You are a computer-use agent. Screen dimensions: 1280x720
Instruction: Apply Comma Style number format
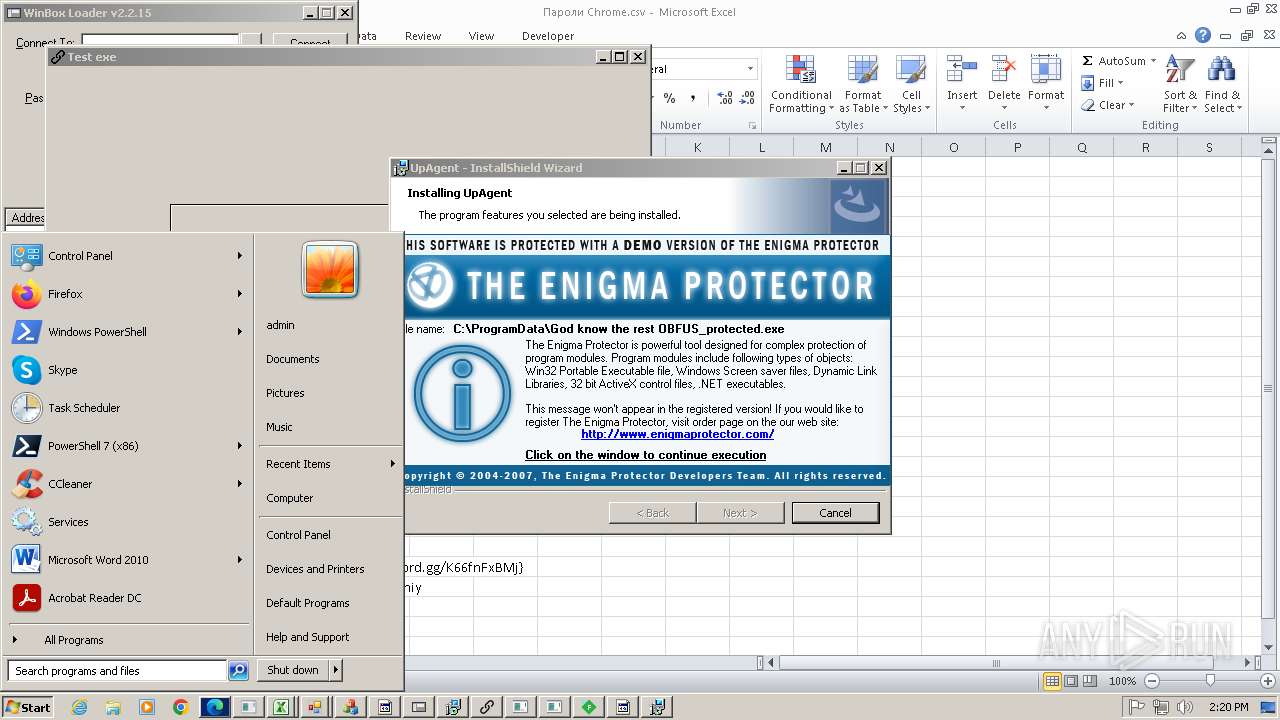[693, 98]
